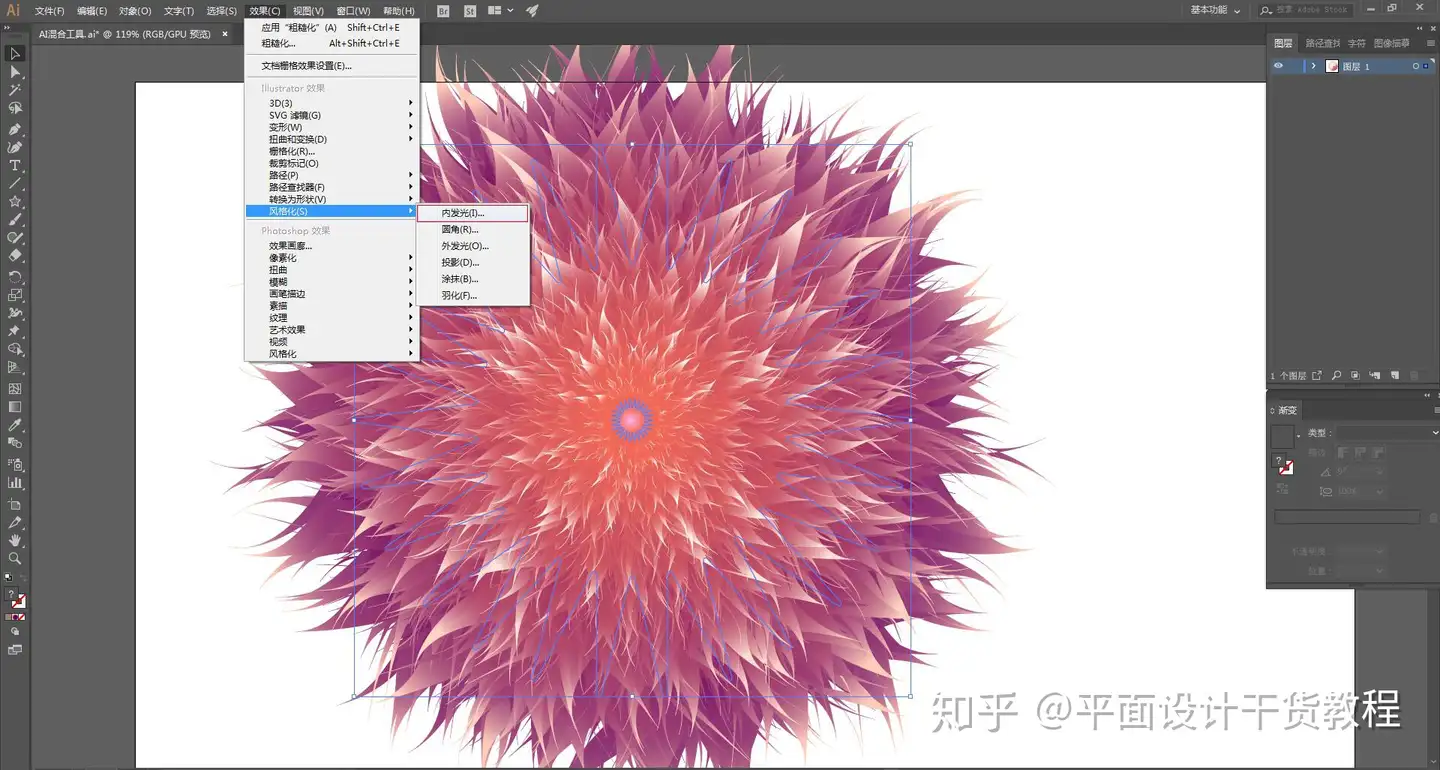The width and height of the screenshot is (1440, 770).
Task: Open the 基本功能 workspace dropdown
Action: (x=1215, y=10)
